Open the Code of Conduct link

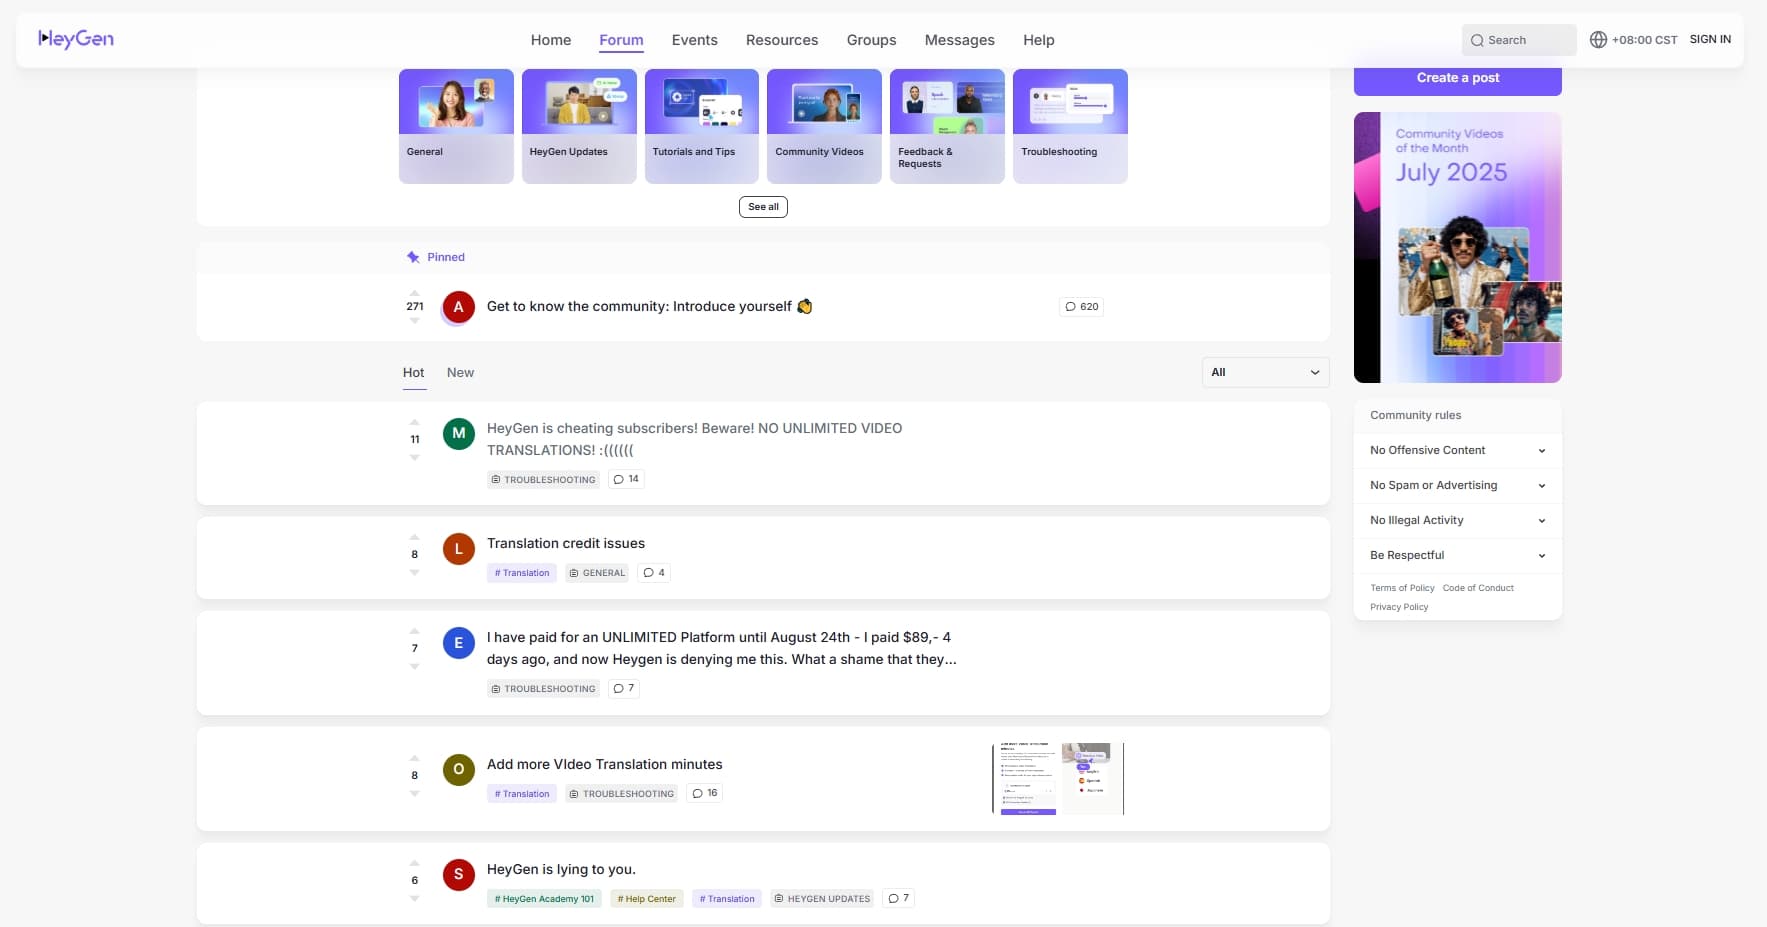(x=1478, y=588)
